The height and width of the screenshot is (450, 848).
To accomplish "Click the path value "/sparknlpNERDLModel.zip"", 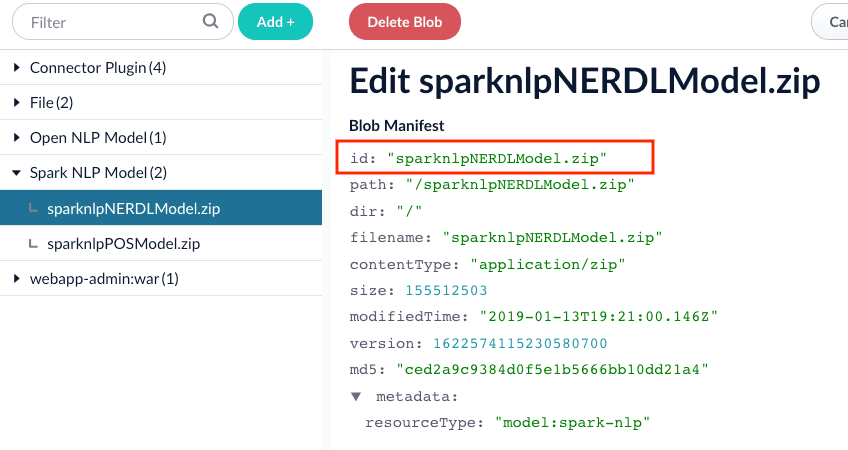I will pos(520,184).
